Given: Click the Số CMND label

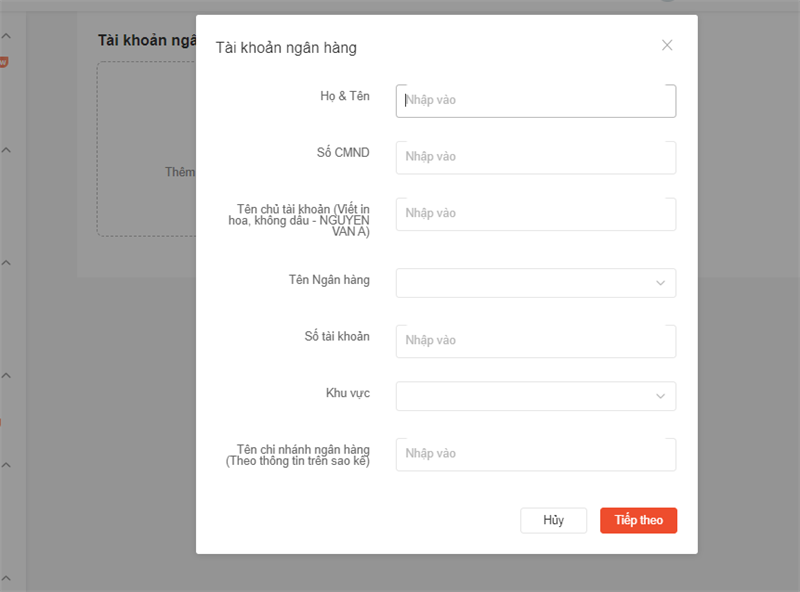Looking at the screenshot, I should click(343, 153).
